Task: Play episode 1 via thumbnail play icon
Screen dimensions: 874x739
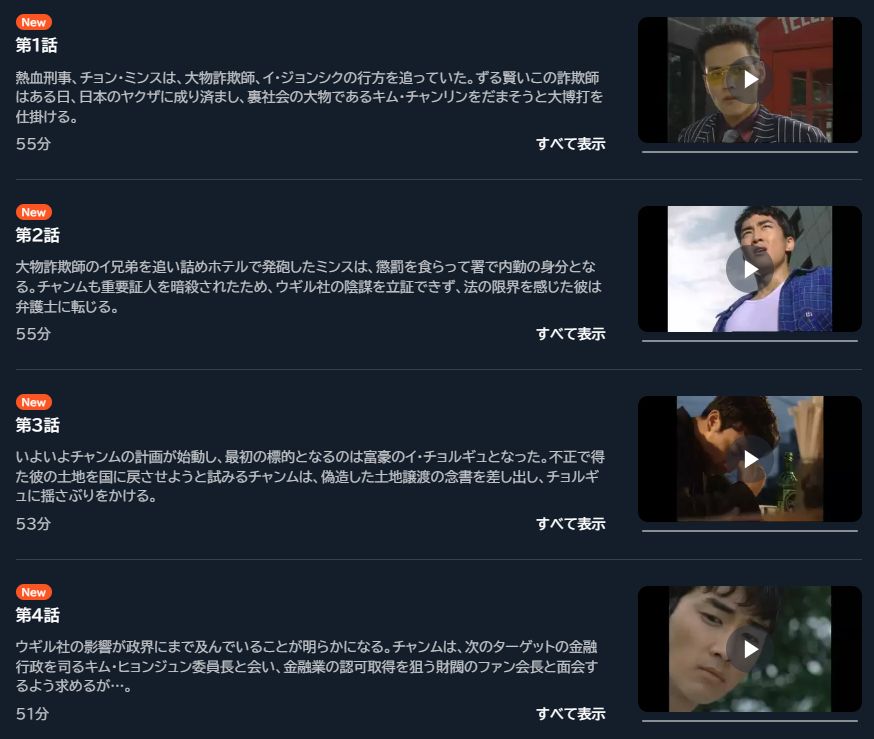Action: tap(750, 79)
